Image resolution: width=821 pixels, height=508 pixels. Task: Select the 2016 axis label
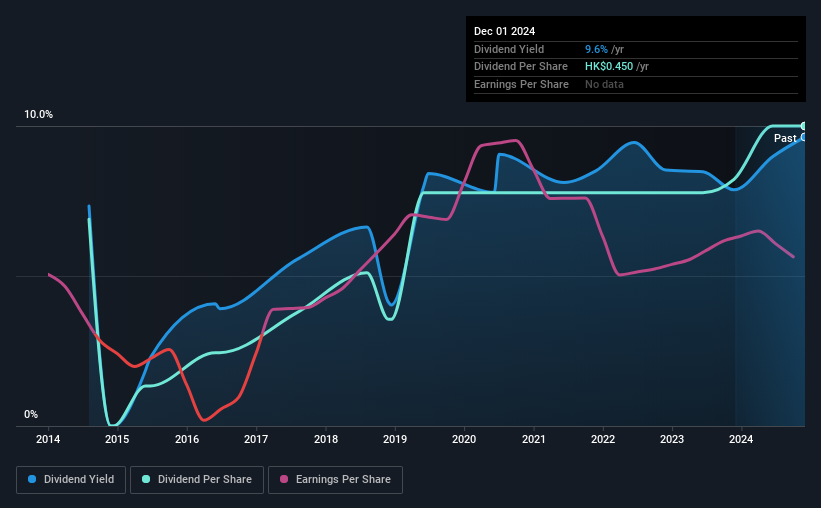(x=187, y=439)
